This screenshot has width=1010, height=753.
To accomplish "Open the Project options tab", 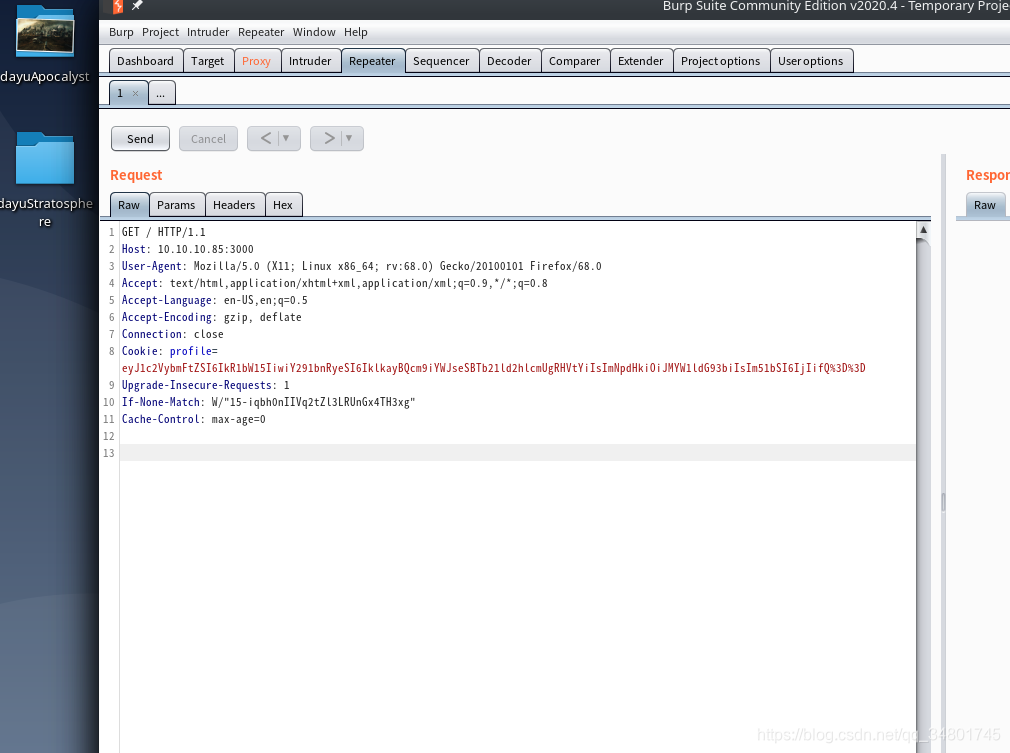I will tap(721, 61).
